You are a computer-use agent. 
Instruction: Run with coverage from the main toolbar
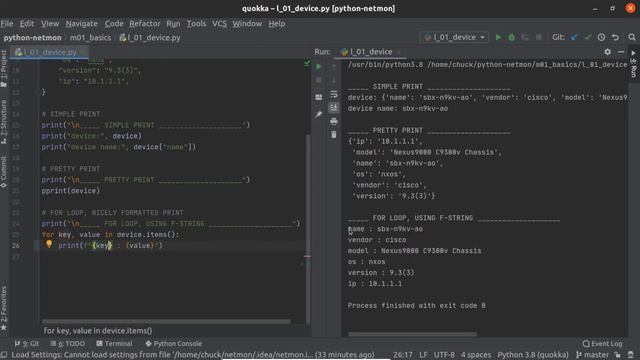coord(525,37)
